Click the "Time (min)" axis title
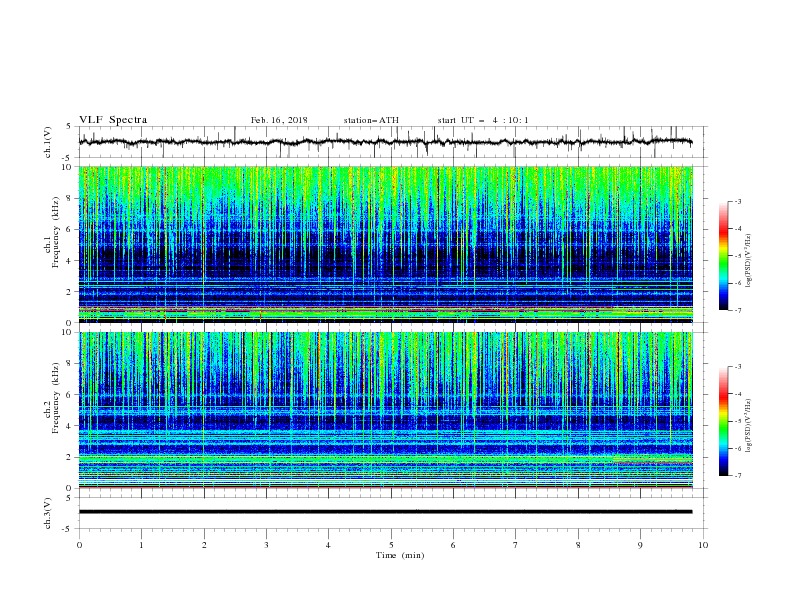 click(400, 555)
